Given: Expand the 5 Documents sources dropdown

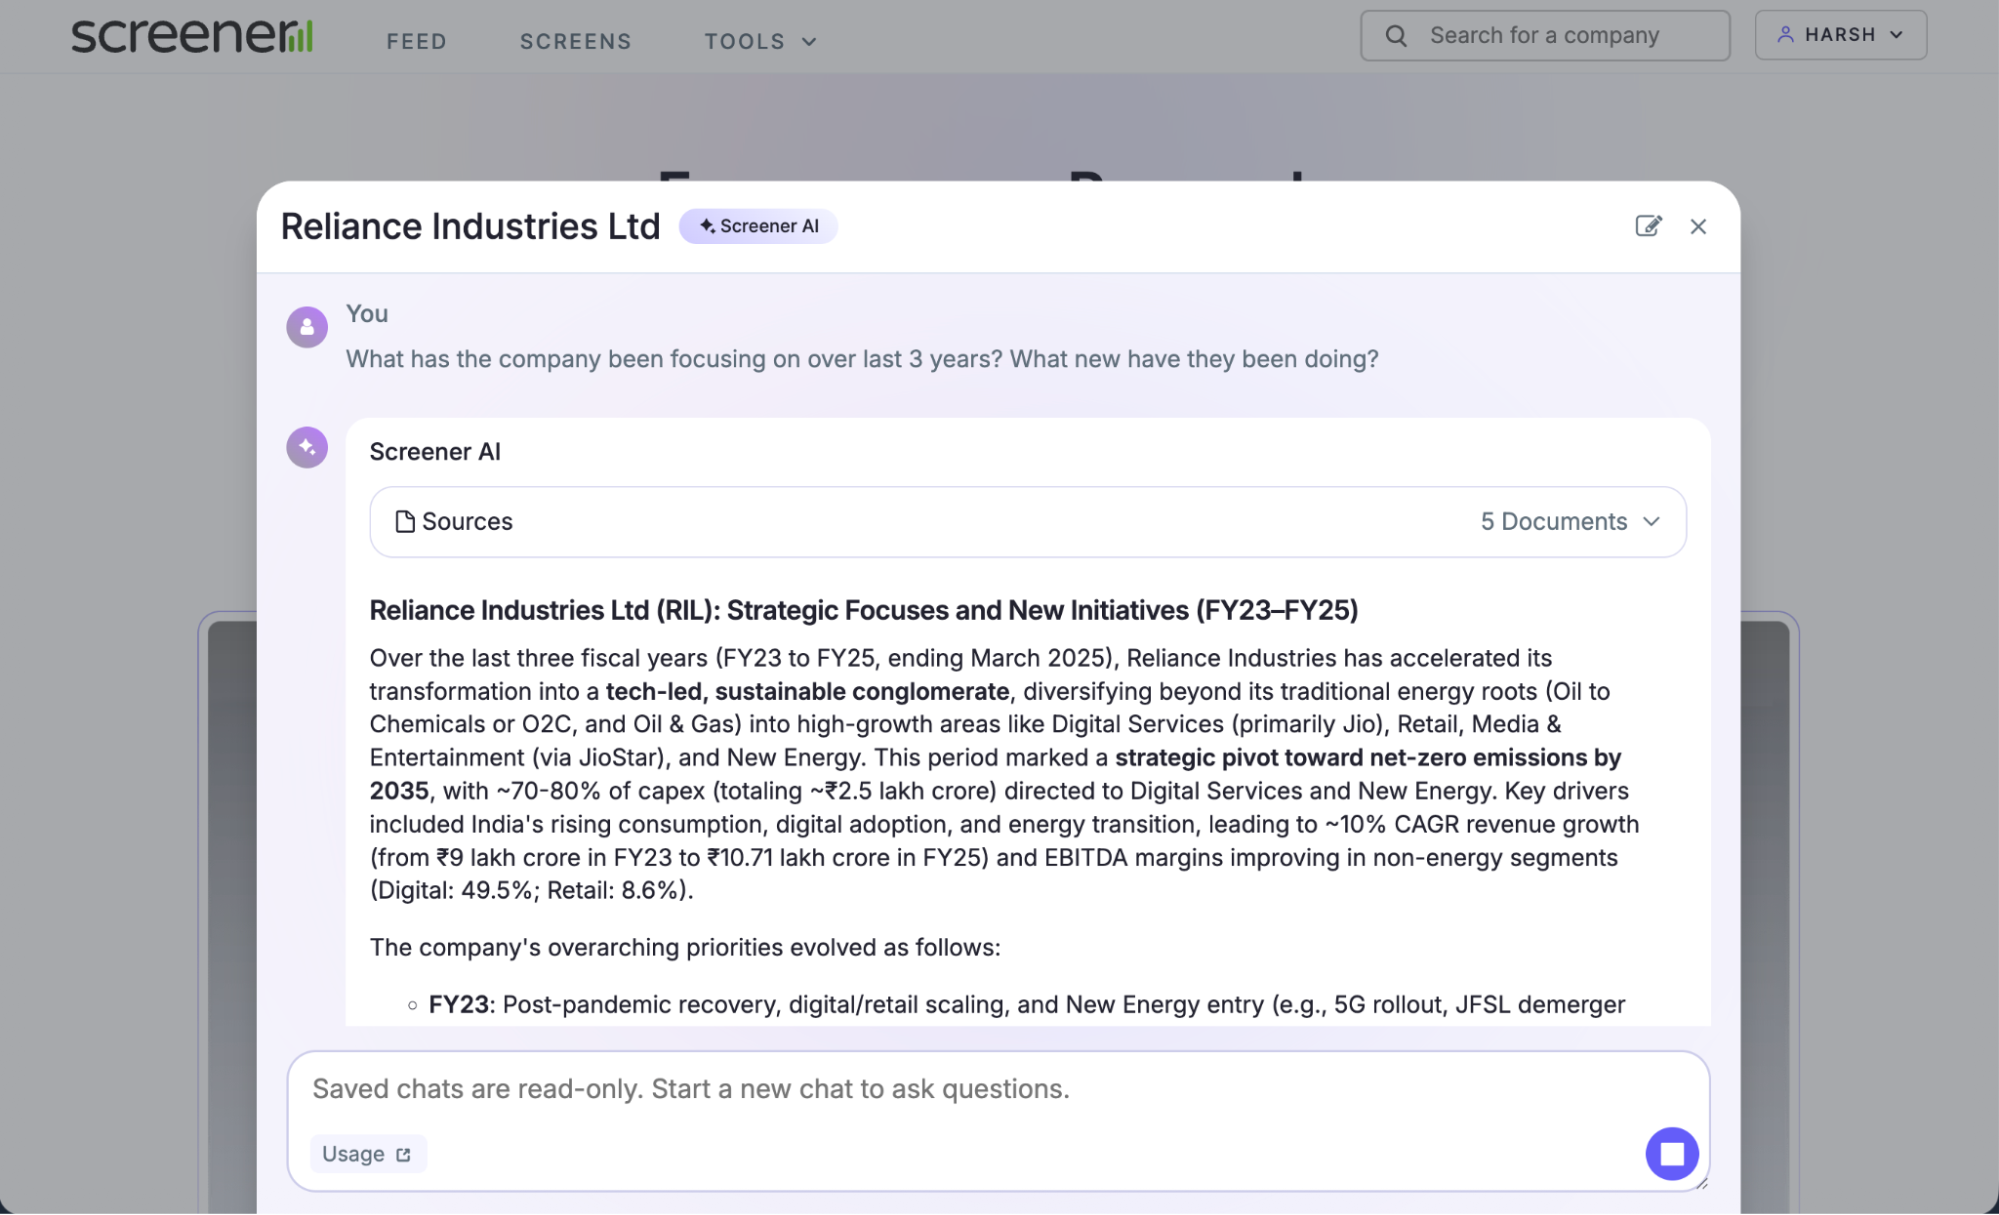Looking at the screenshot, I should (1570, 522).
